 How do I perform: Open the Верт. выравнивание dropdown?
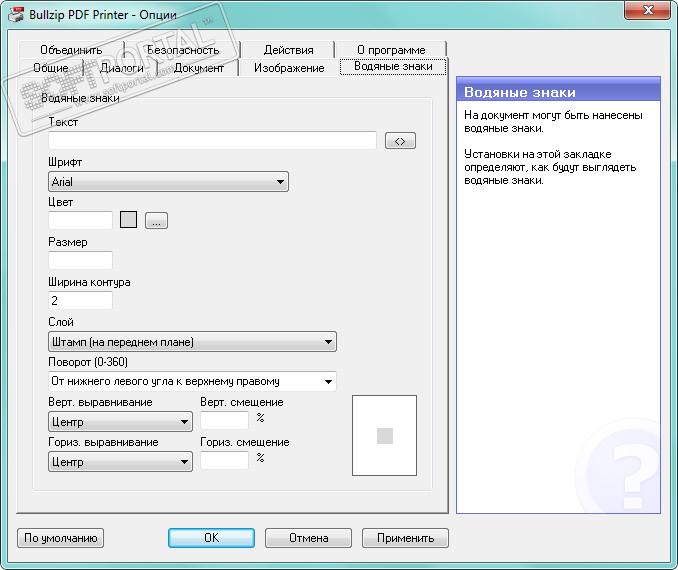120,422
